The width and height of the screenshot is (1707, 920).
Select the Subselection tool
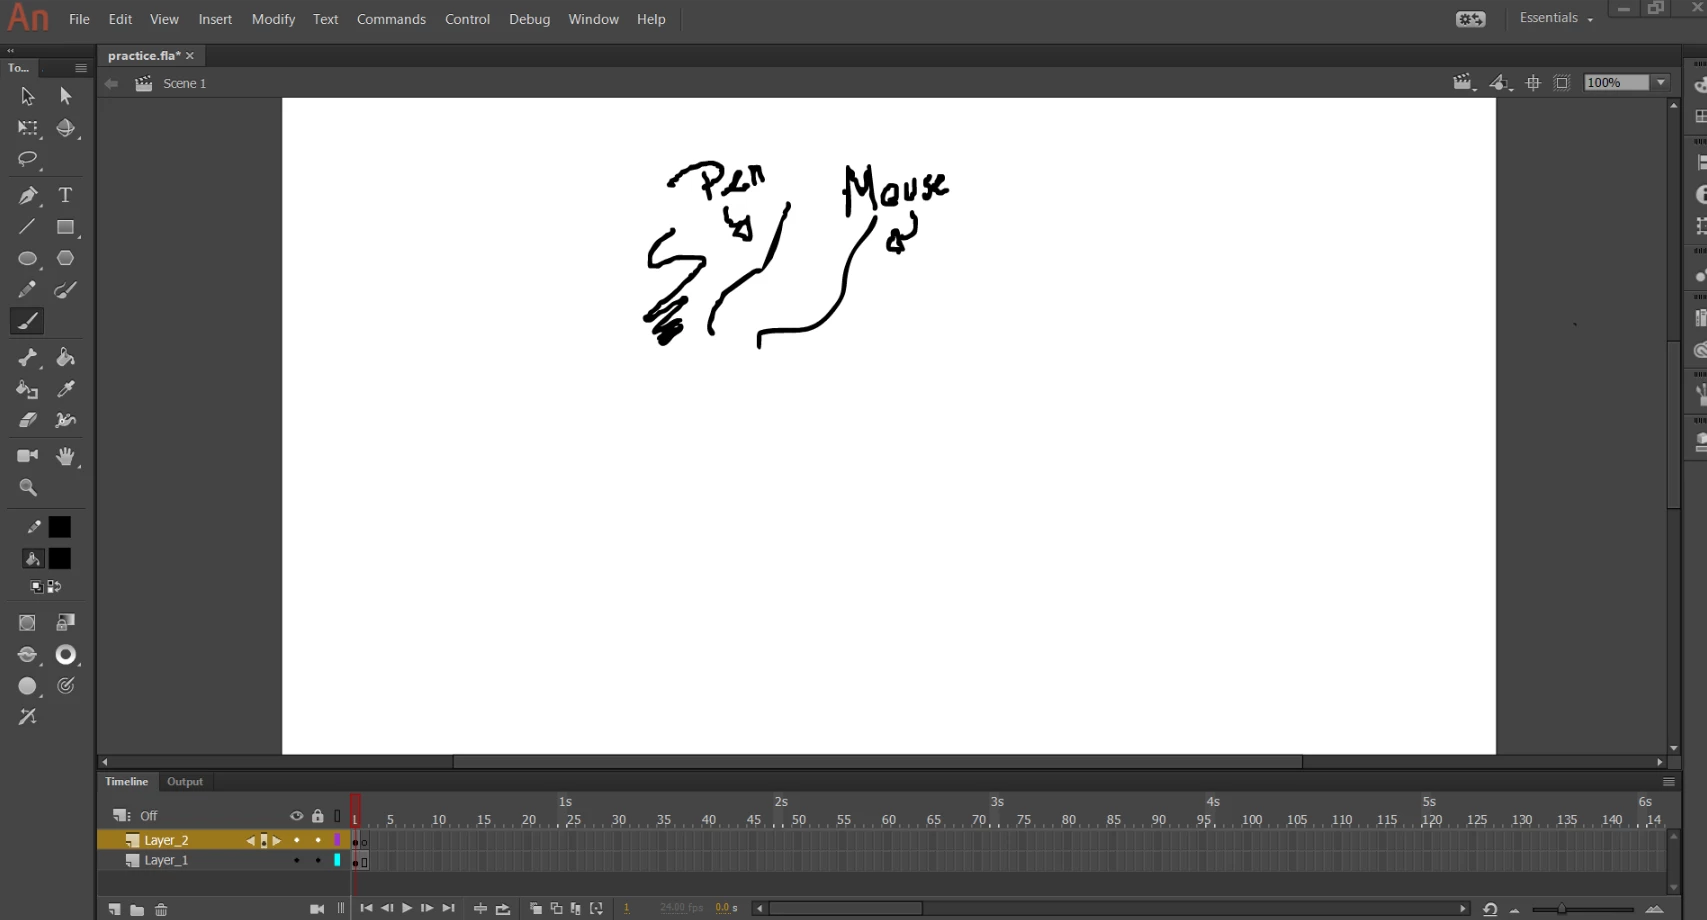[x=65, y=96]
